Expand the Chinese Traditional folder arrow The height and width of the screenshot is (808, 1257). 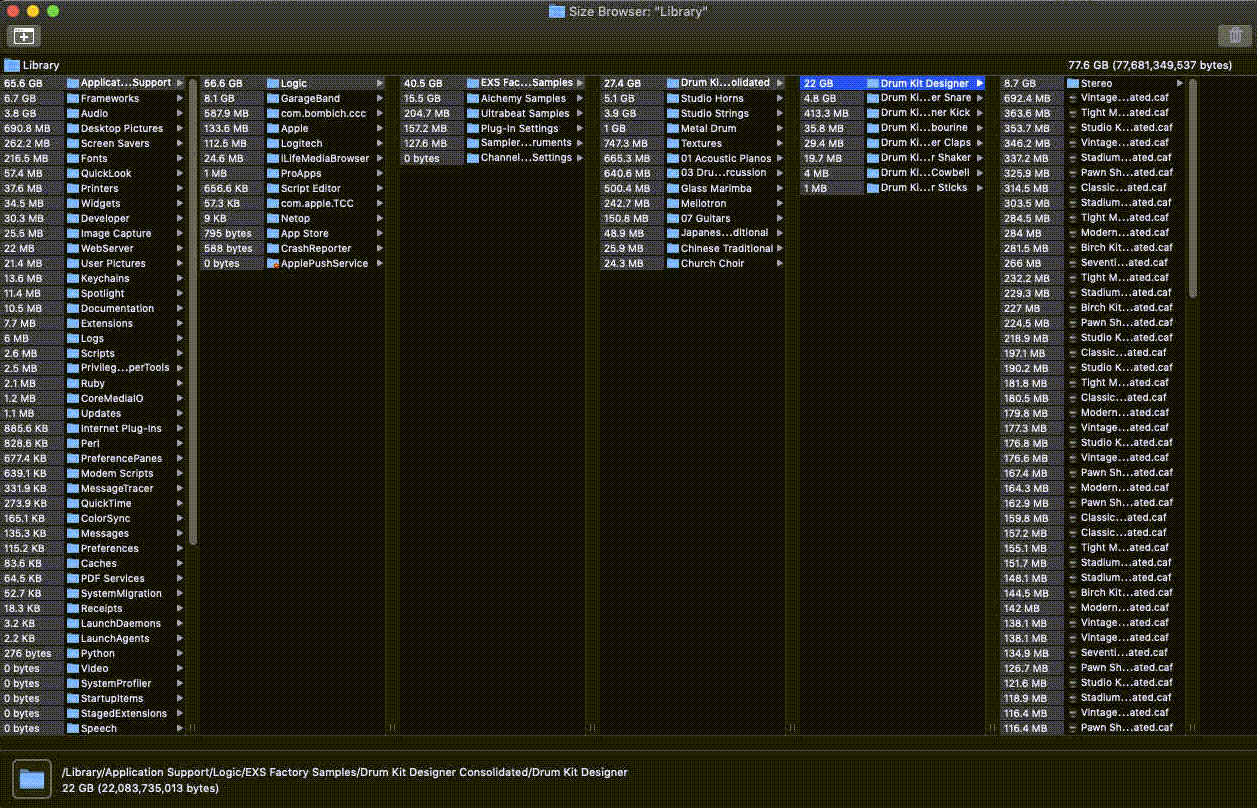pyautogui.click(x=780, y=248)
